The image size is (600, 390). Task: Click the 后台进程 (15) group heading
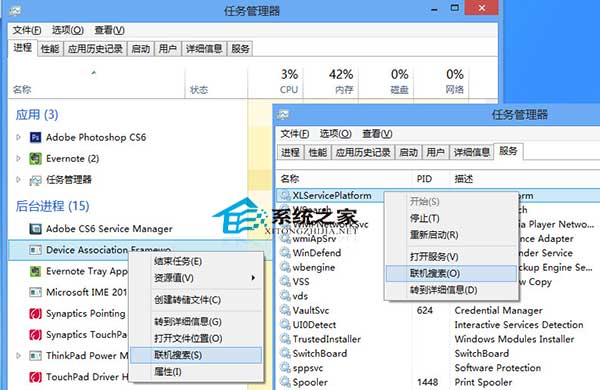[52, 206]
